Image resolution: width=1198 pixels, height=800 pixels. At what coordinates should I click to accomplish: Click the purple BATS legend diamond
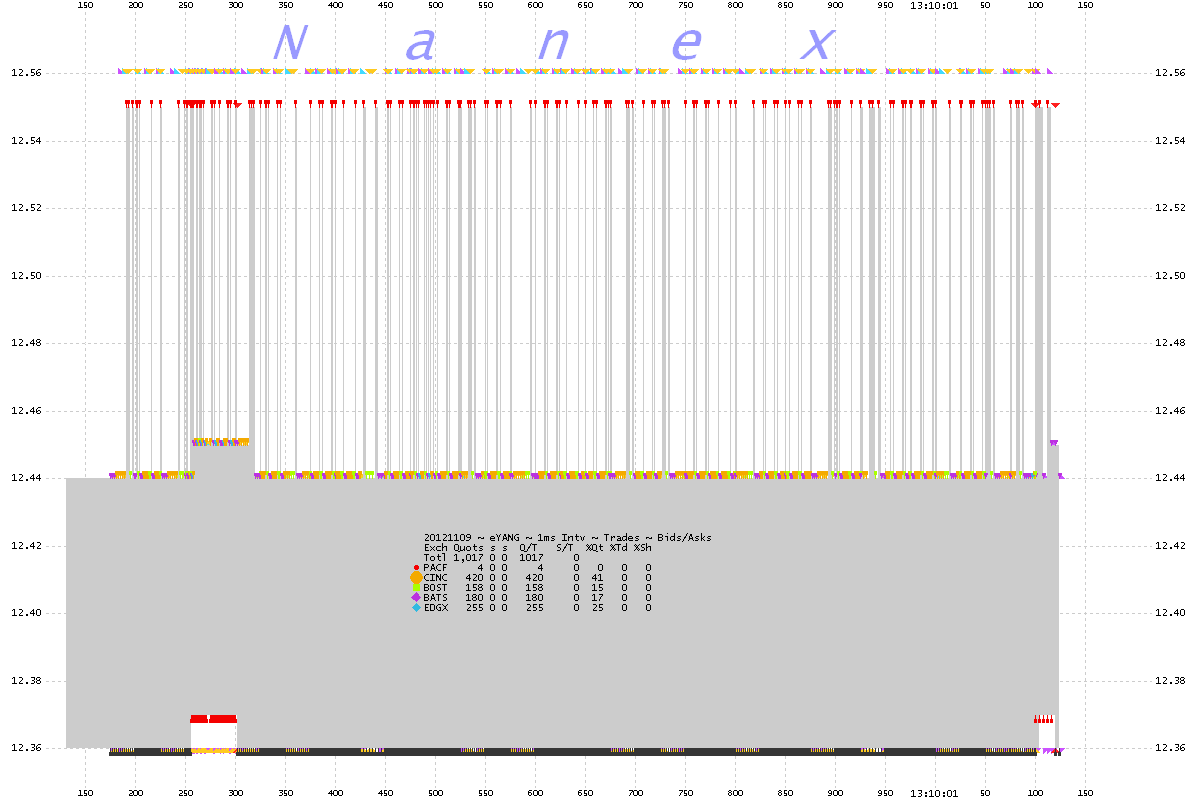click(x=416, y=598)
